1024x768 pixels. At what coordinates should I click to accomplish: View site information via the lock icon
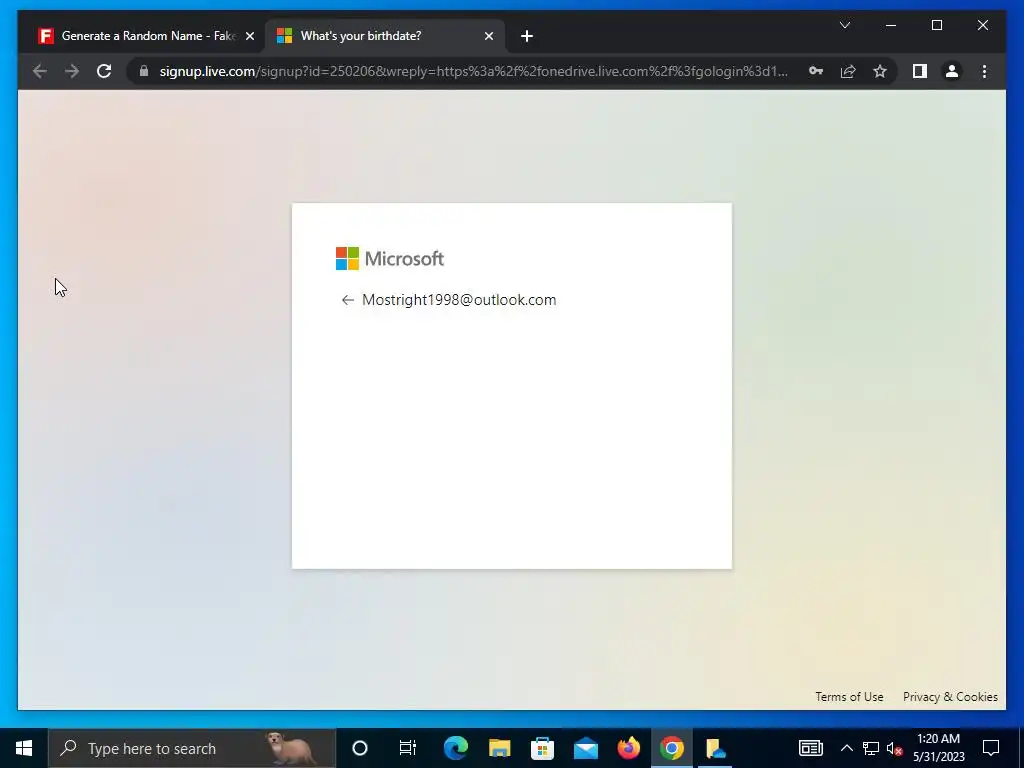[x=144, y=71]
